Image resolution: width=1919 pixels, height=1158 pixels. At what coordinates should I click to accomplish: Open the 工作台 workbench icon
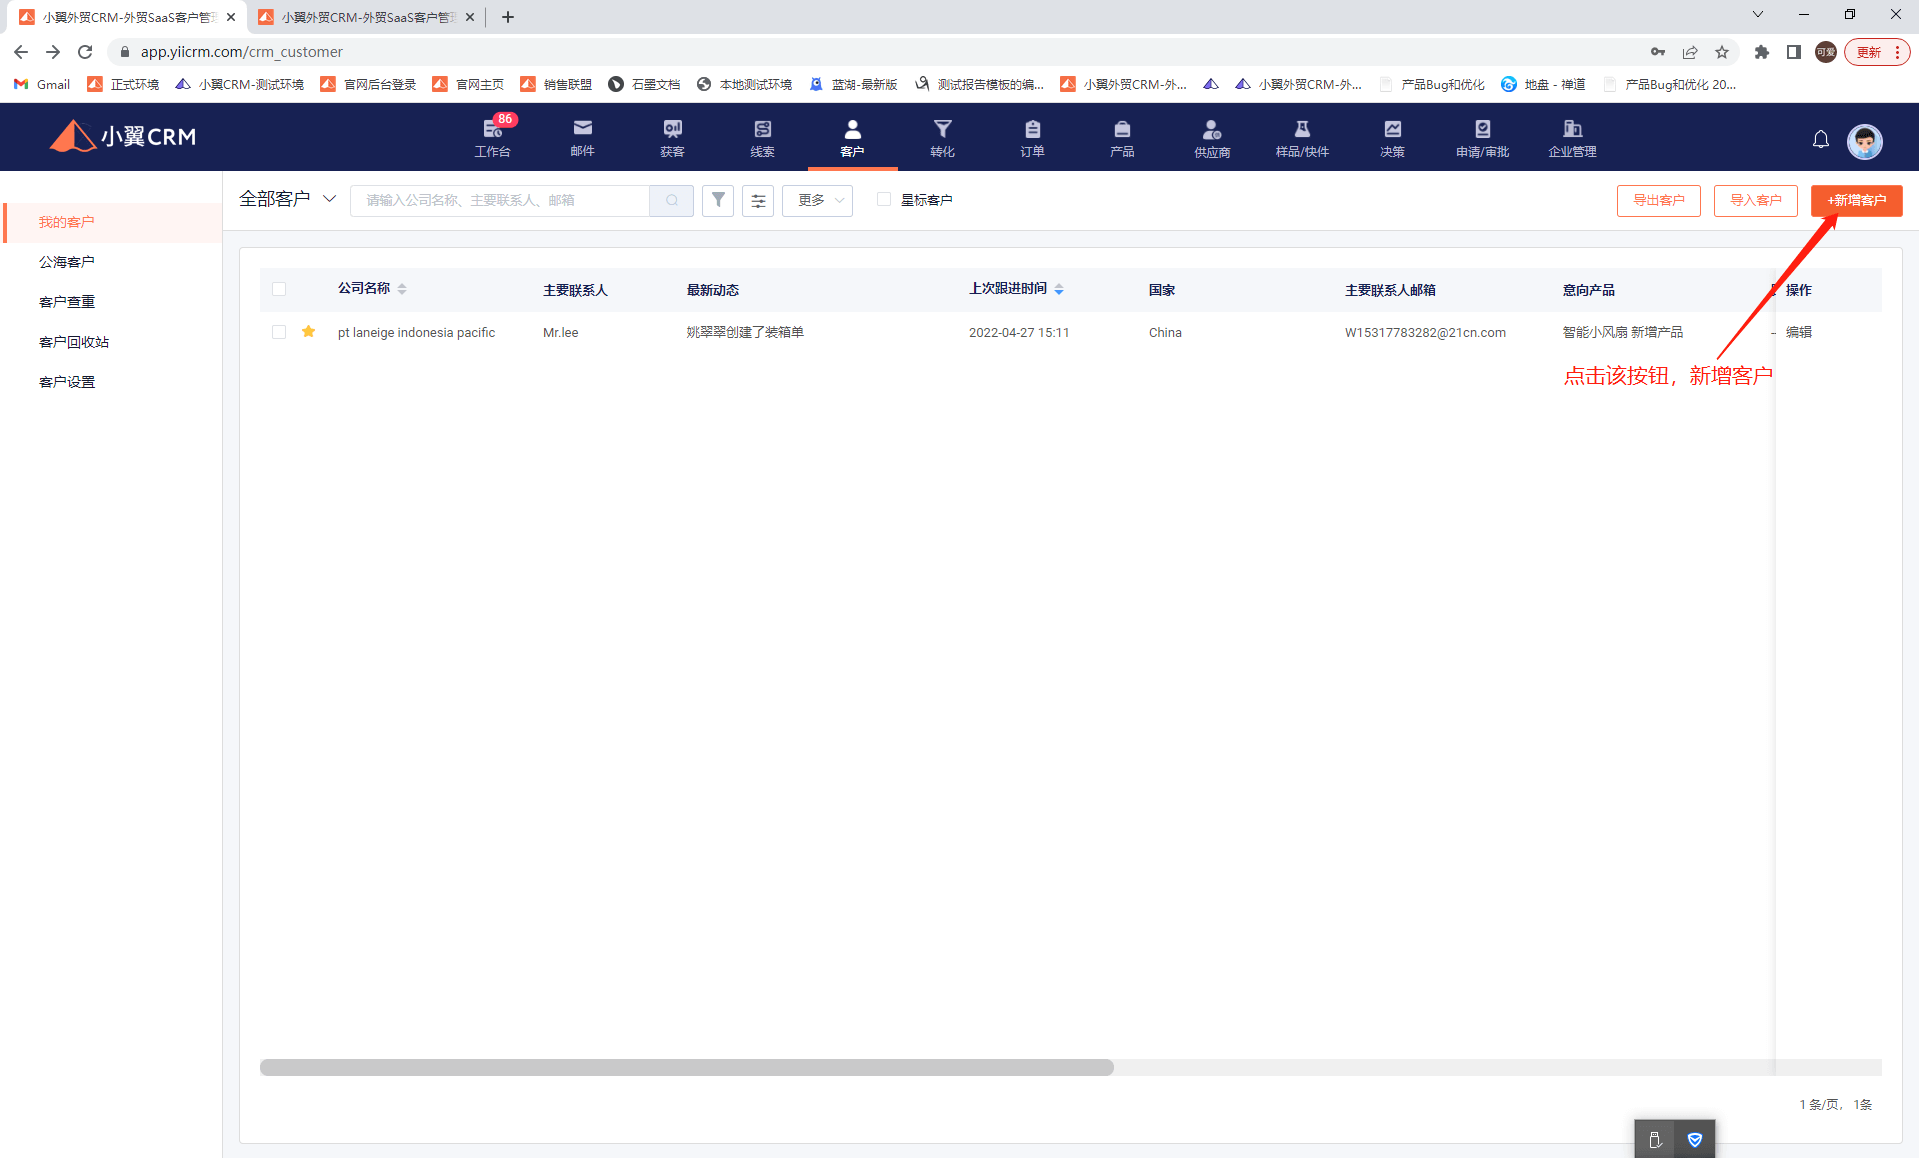[492, 137]
